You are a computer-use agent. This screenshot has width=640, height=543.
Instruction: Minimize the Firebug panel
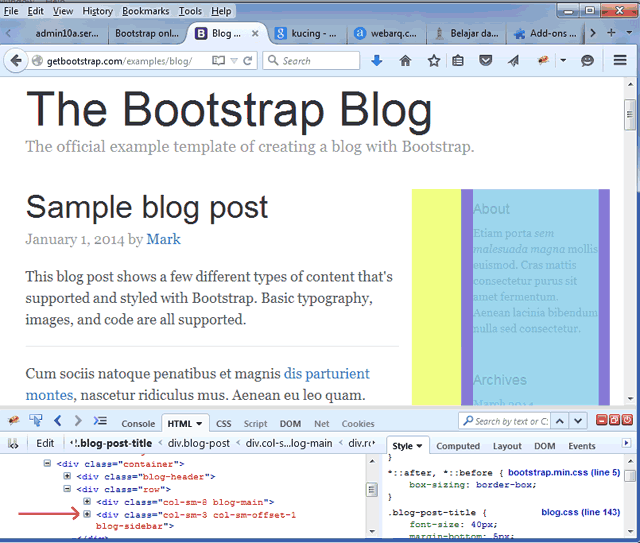point(601,419)
